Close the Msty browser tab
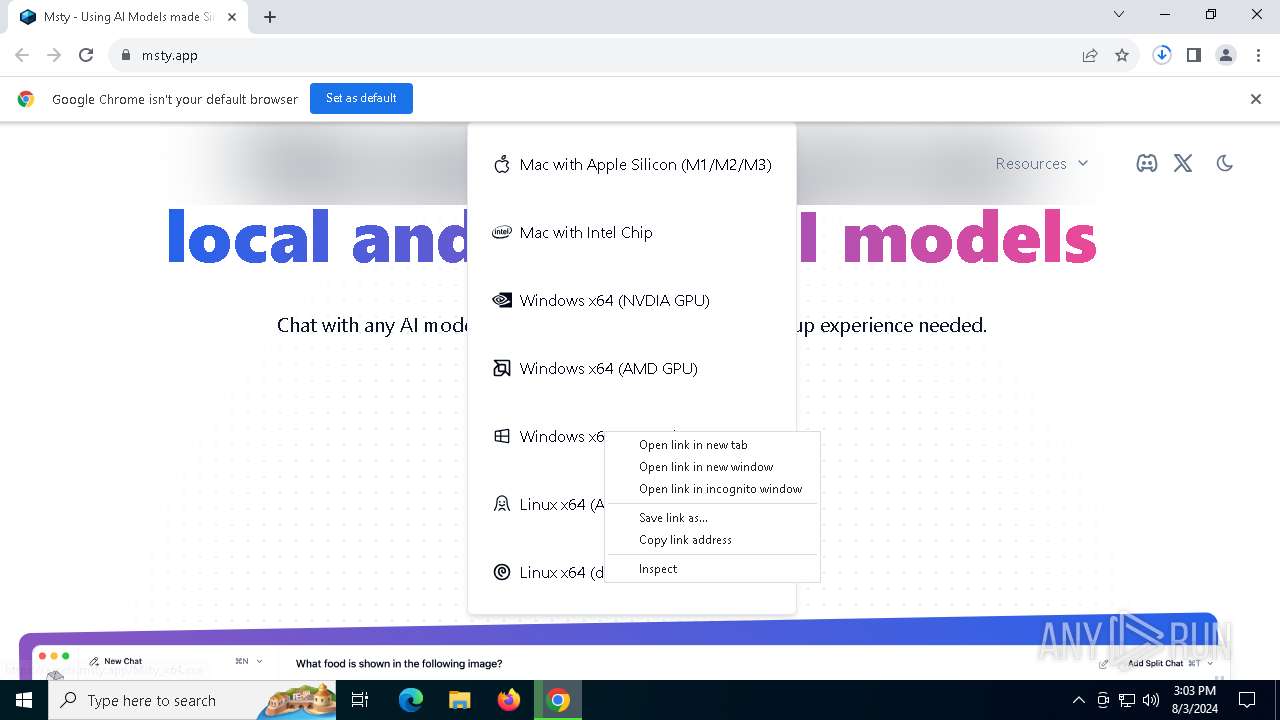 pos(232,17)
